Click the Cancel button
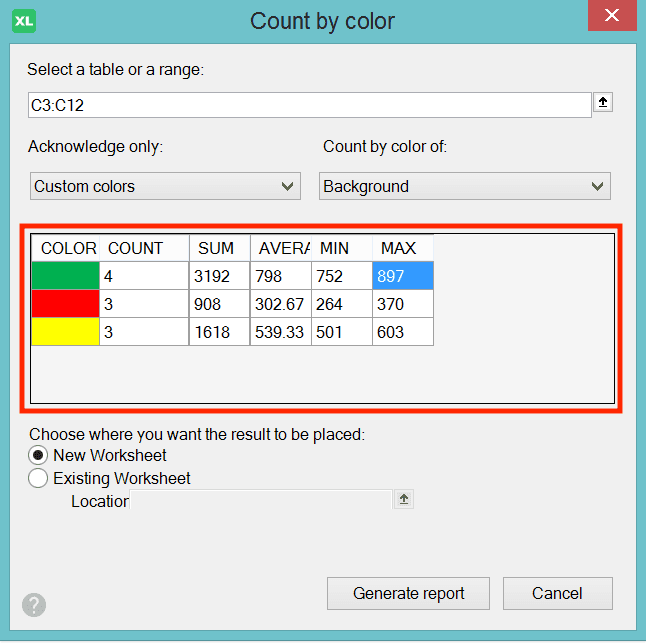646x643 pixels. click(x=557, y=593)
